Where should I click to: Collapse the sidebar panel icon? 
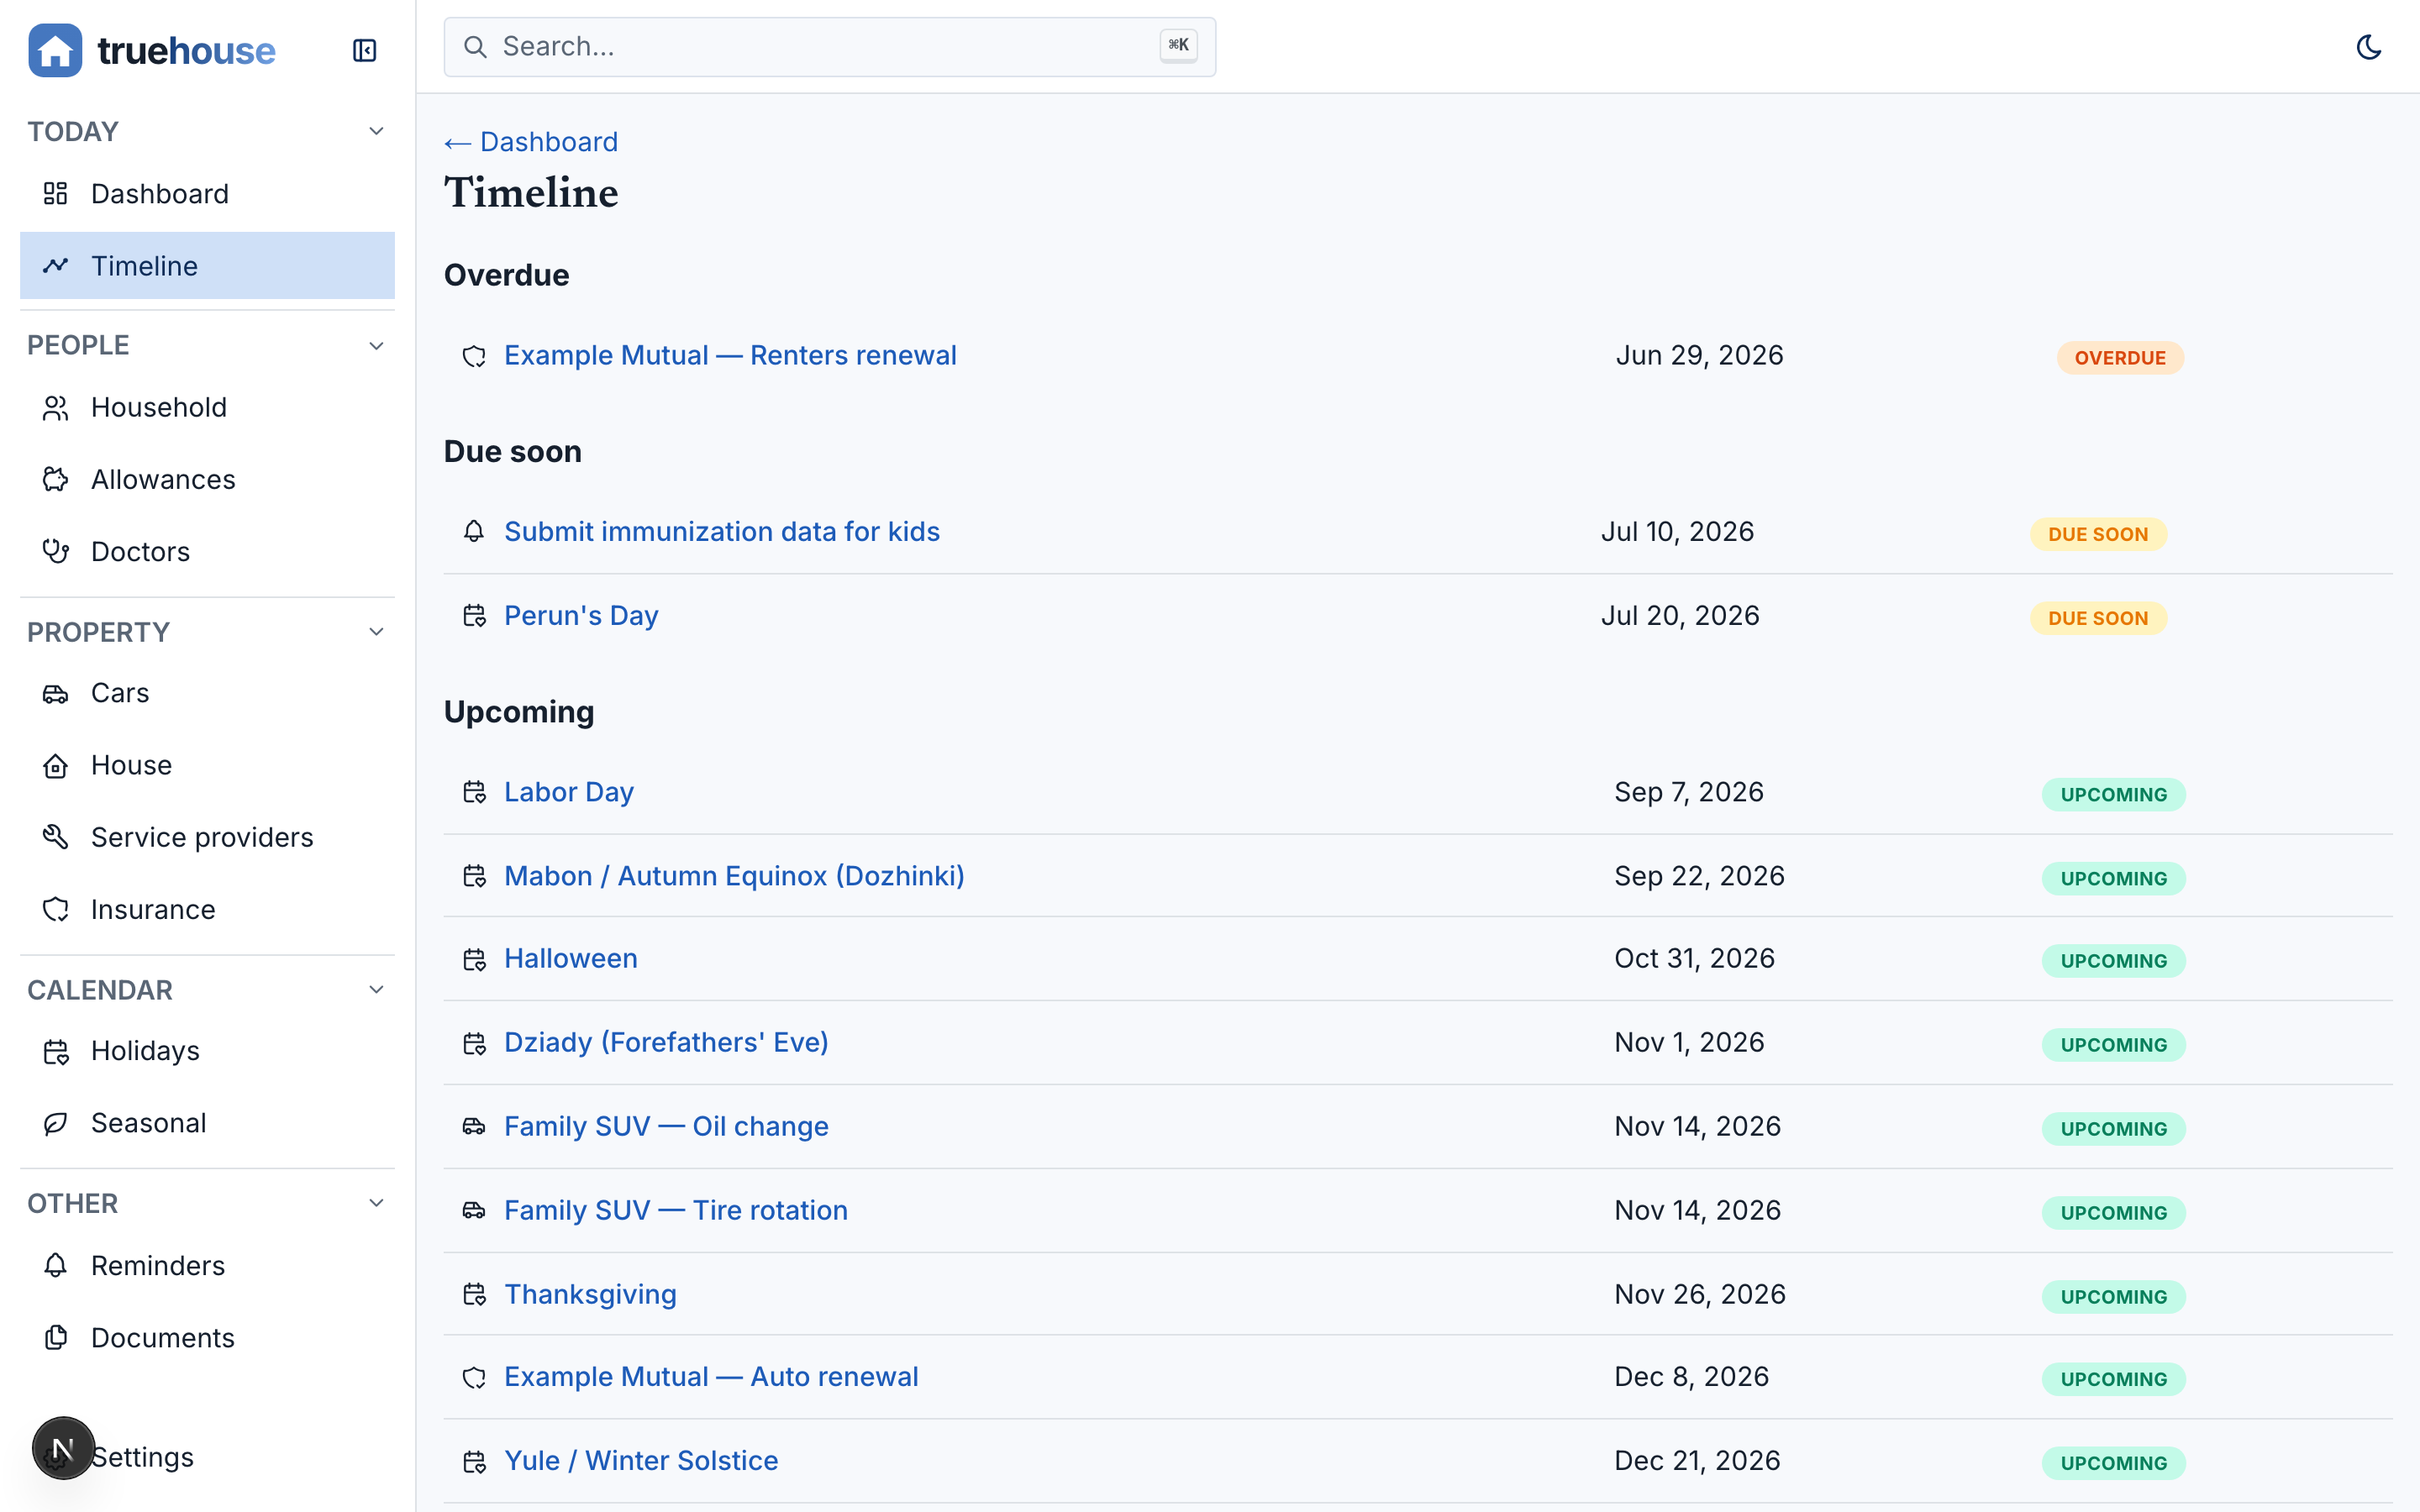pos(364,50)
